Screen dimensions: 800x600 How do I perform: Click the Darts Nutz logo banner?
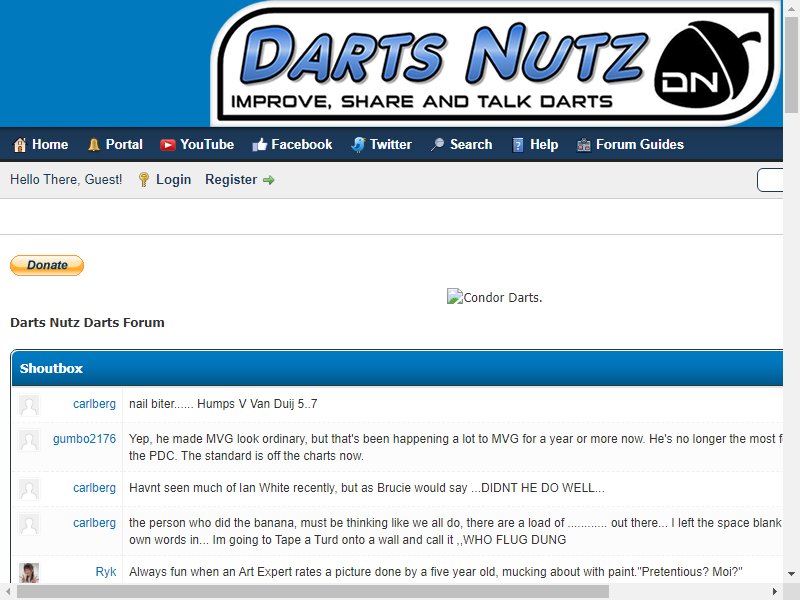[x=496, y=65]
